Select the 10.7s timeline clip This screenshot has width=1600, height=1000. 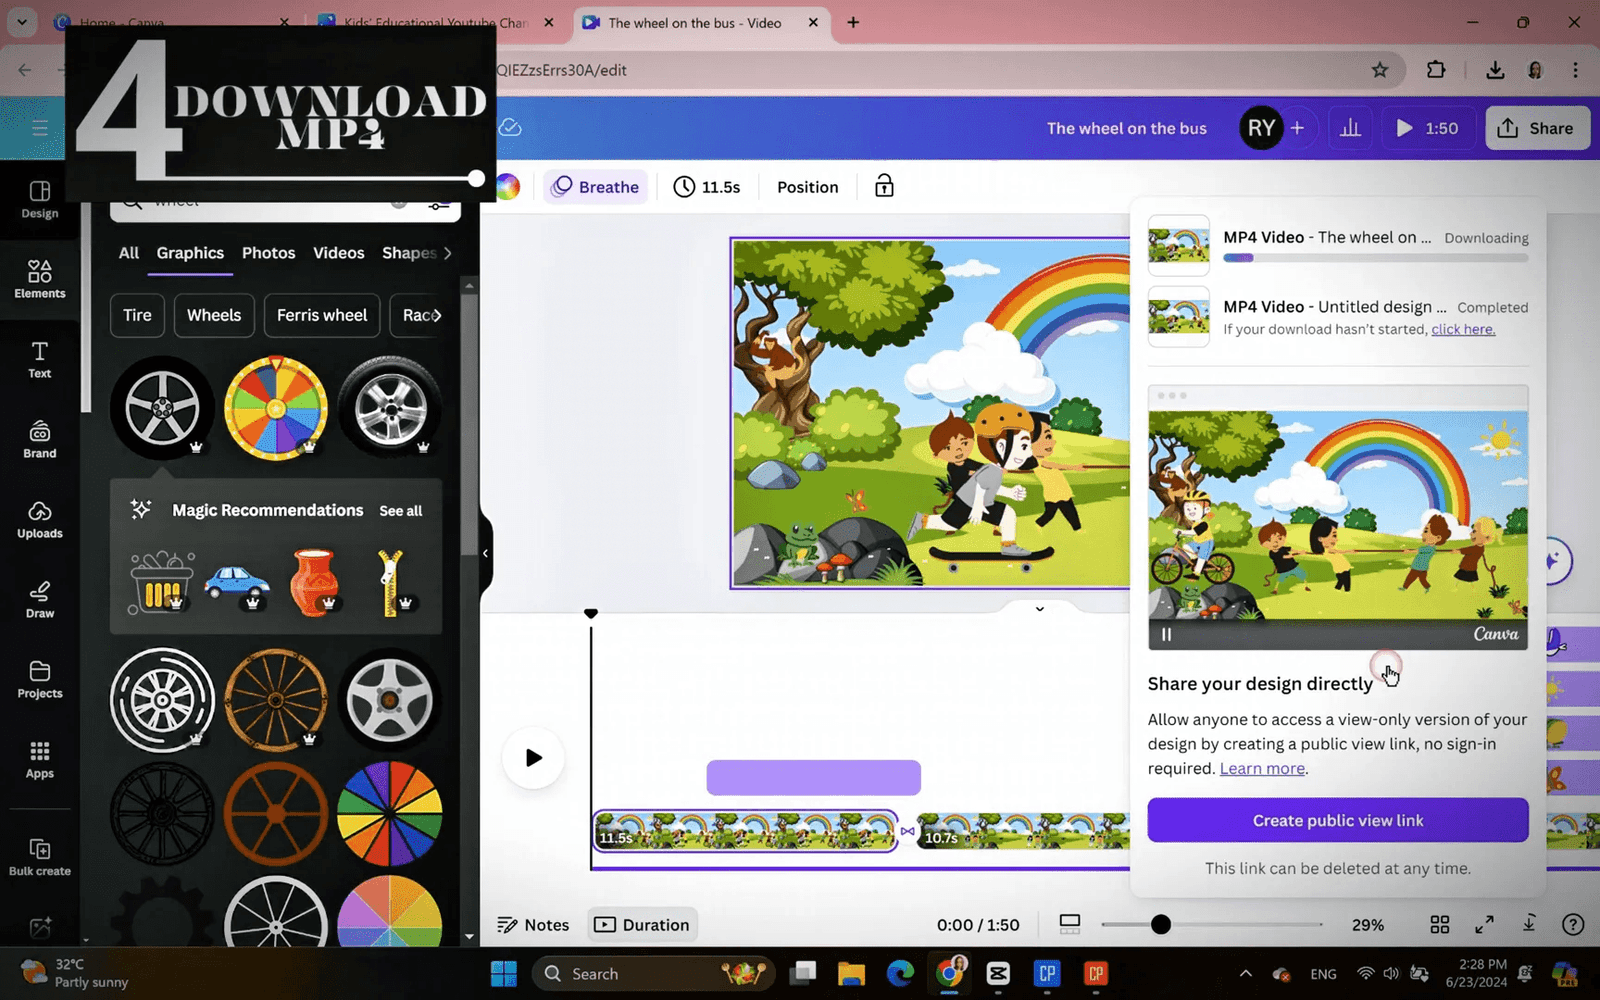1024,831
